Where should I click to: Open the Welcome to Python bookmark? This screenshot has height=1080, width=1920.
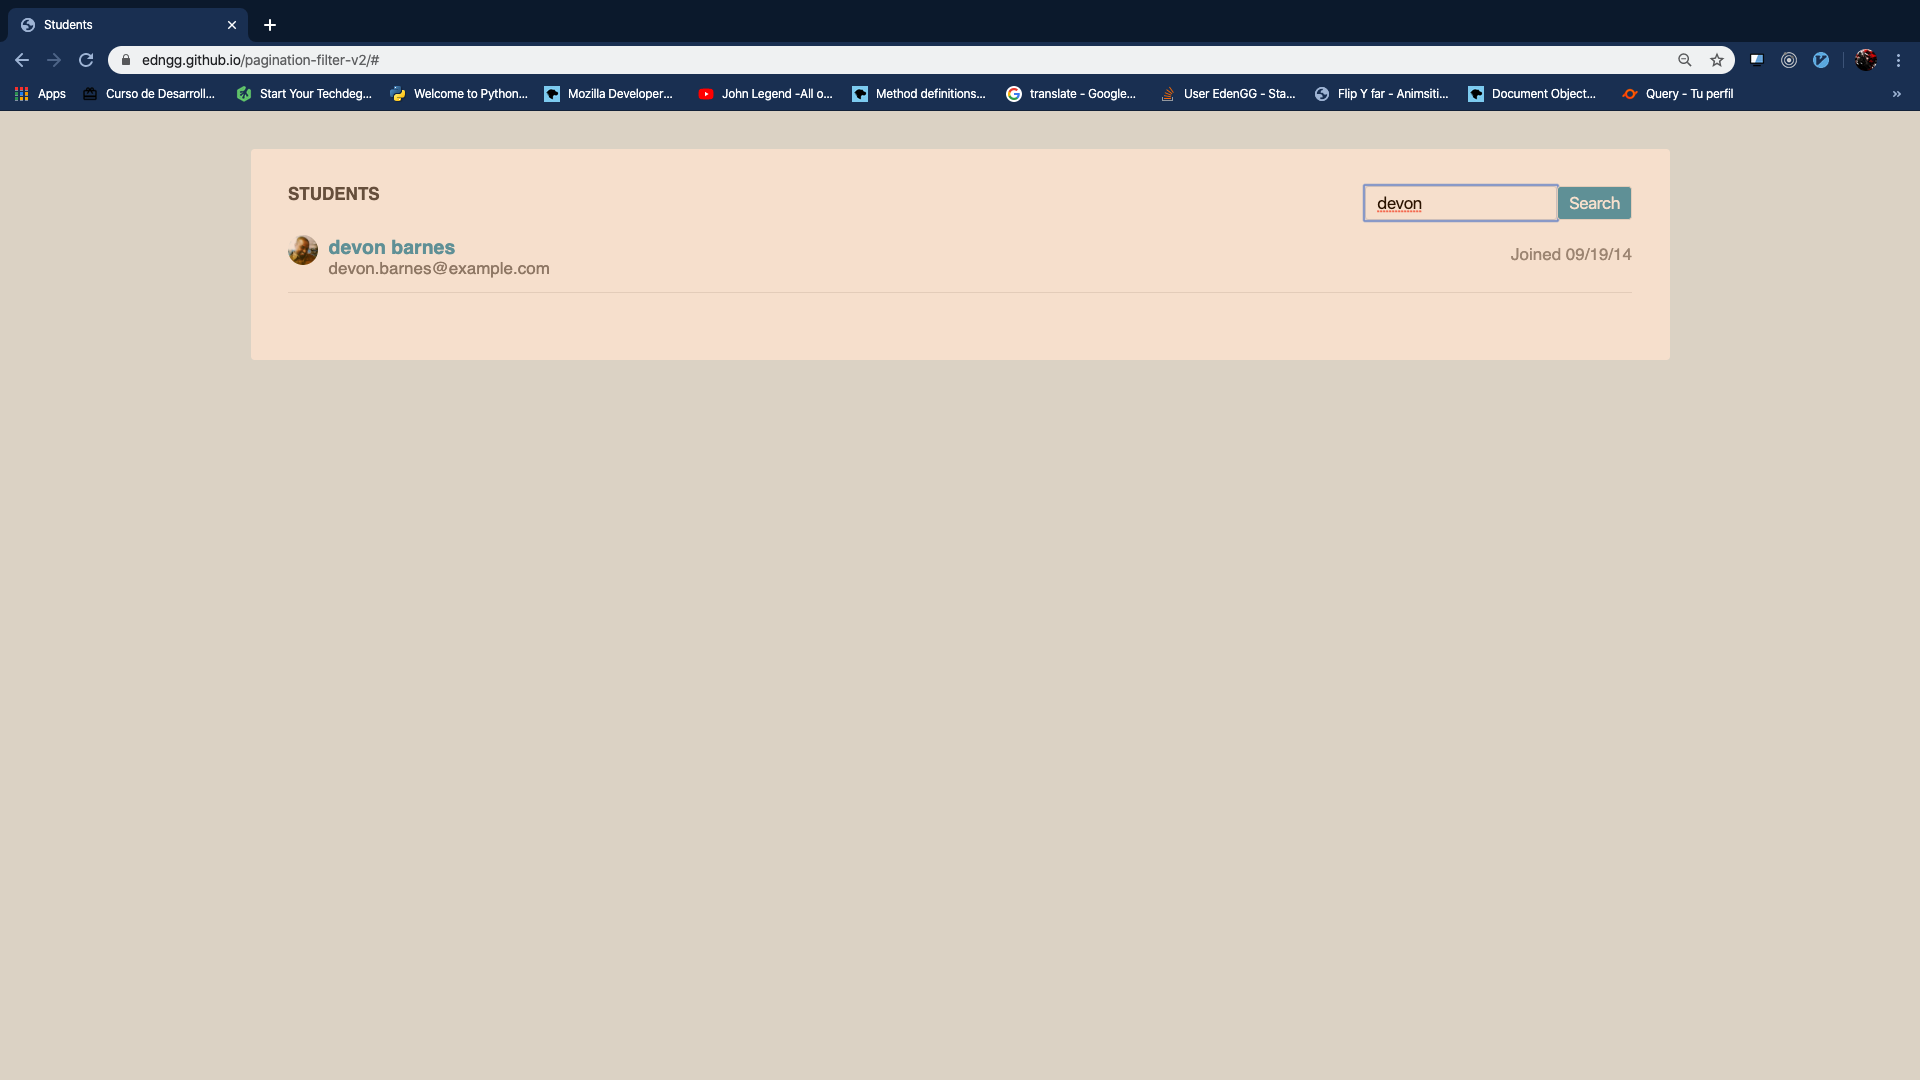pos(459,94)
